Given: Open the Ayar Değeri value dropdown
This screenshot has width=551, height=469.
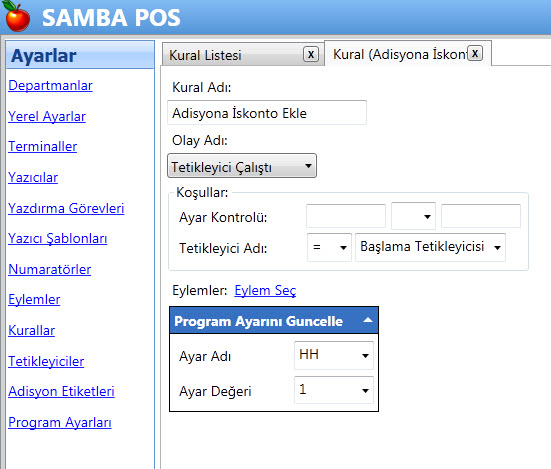Looking at the screenshot, I should pos(334,390).
